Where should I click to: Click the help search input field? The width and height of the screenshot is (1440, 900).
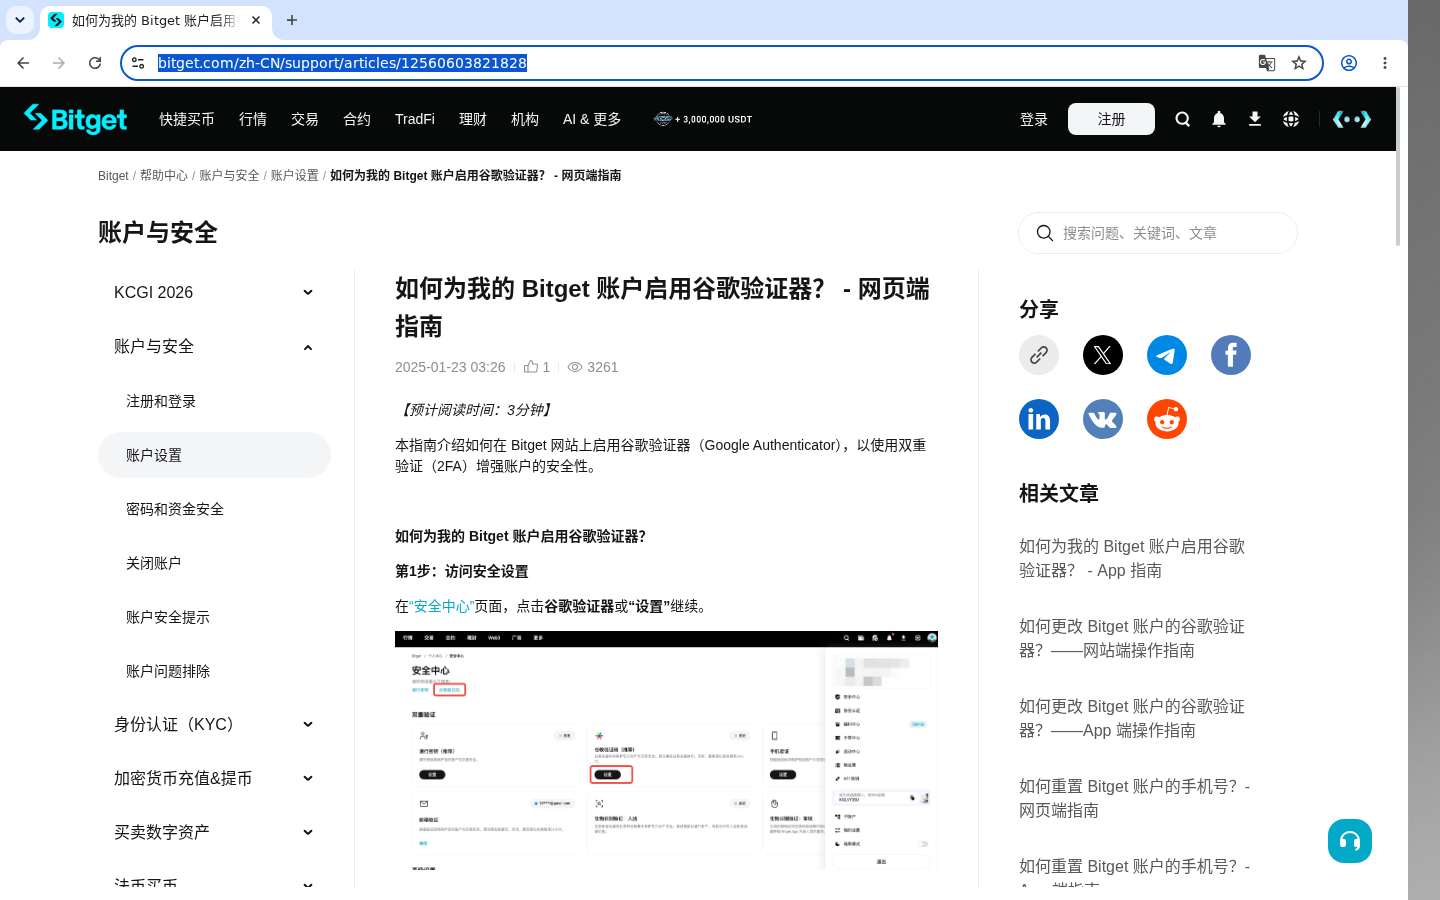pyautogui.click(x=1158, y=233)
